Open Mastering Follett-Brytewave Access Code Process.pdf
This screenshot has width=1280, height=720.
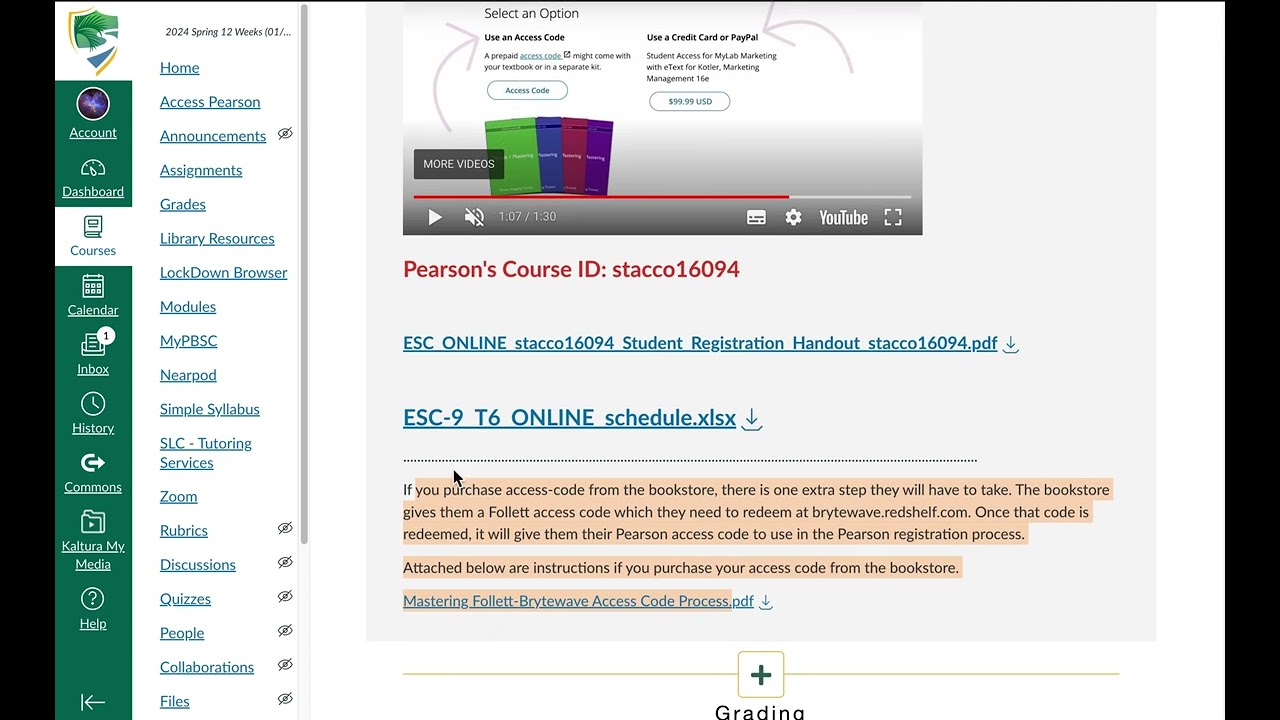coord(578,601)
